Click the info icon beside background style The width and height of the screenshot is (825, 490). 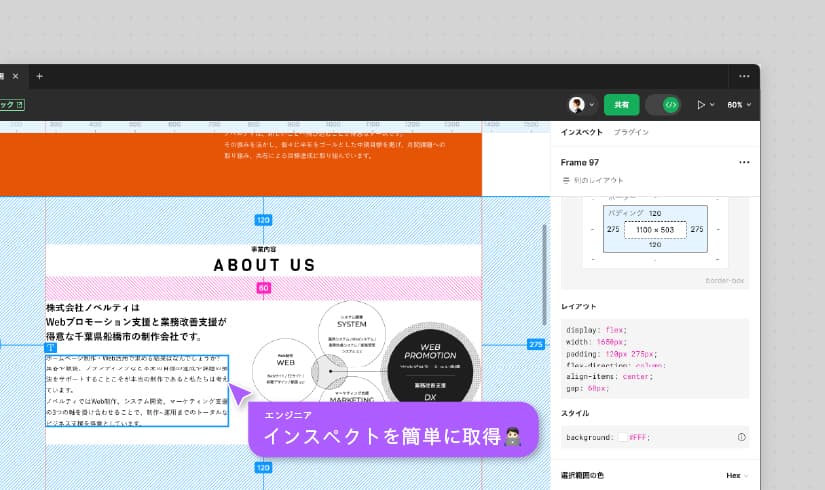[741, 437]
